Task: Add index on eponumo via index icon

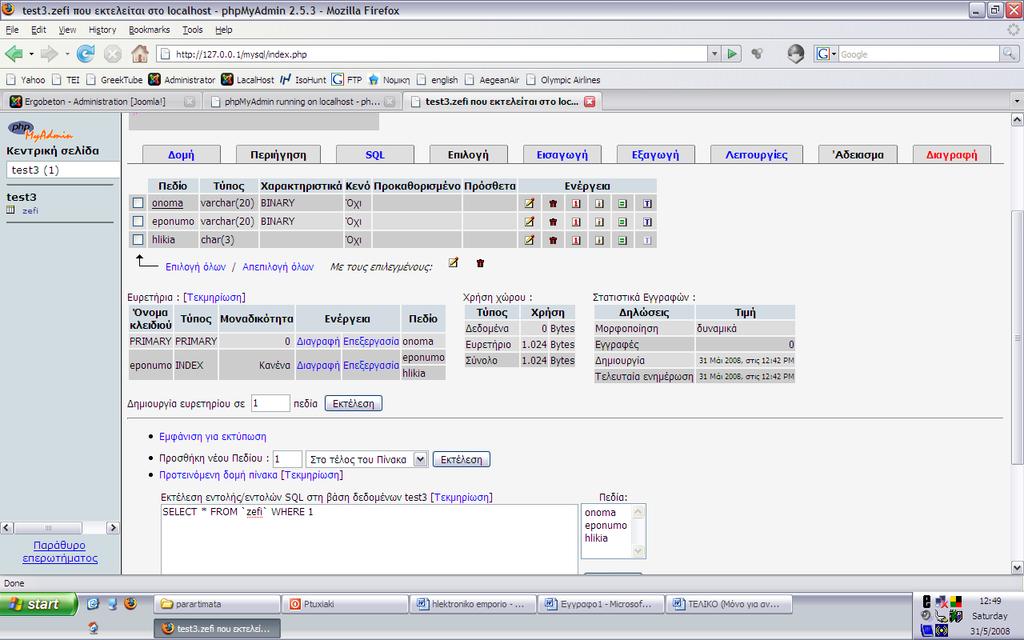Action: coord(599,221)
